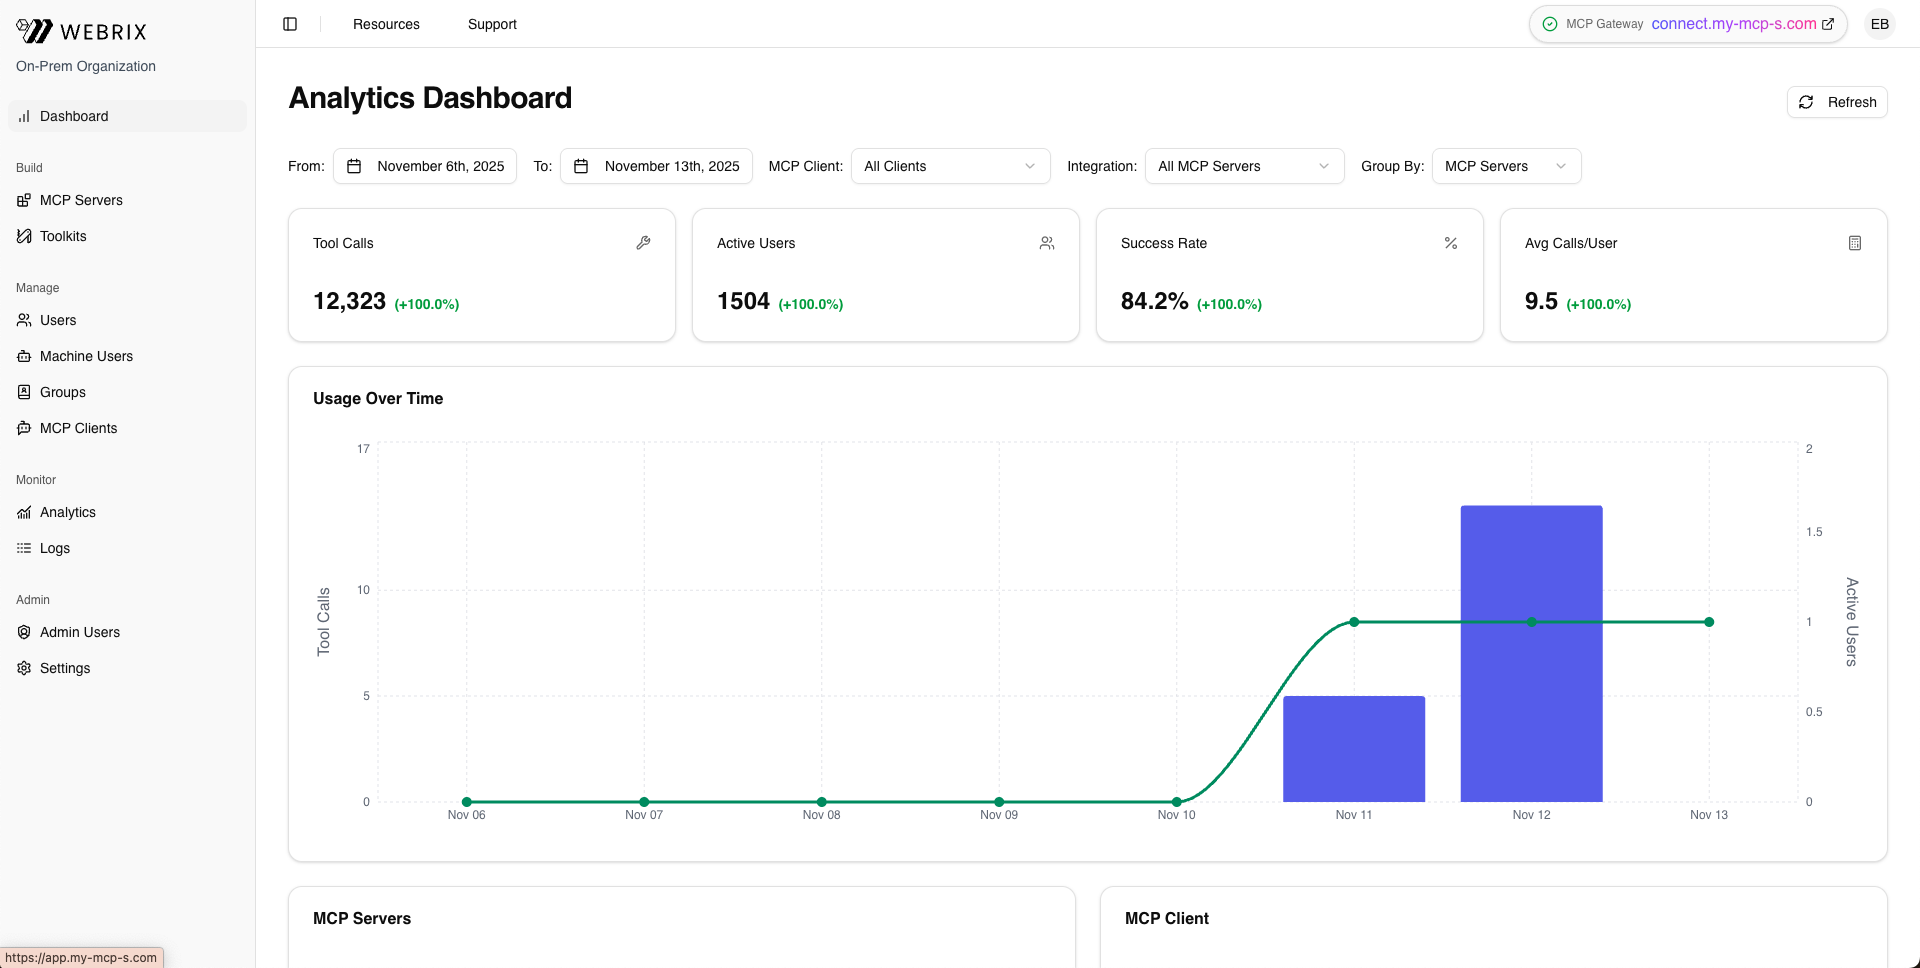Open Toolkits from the sidebar
Image resolution: width=1920 pixels, height=968 pixels.
click(x=63, y=236)
